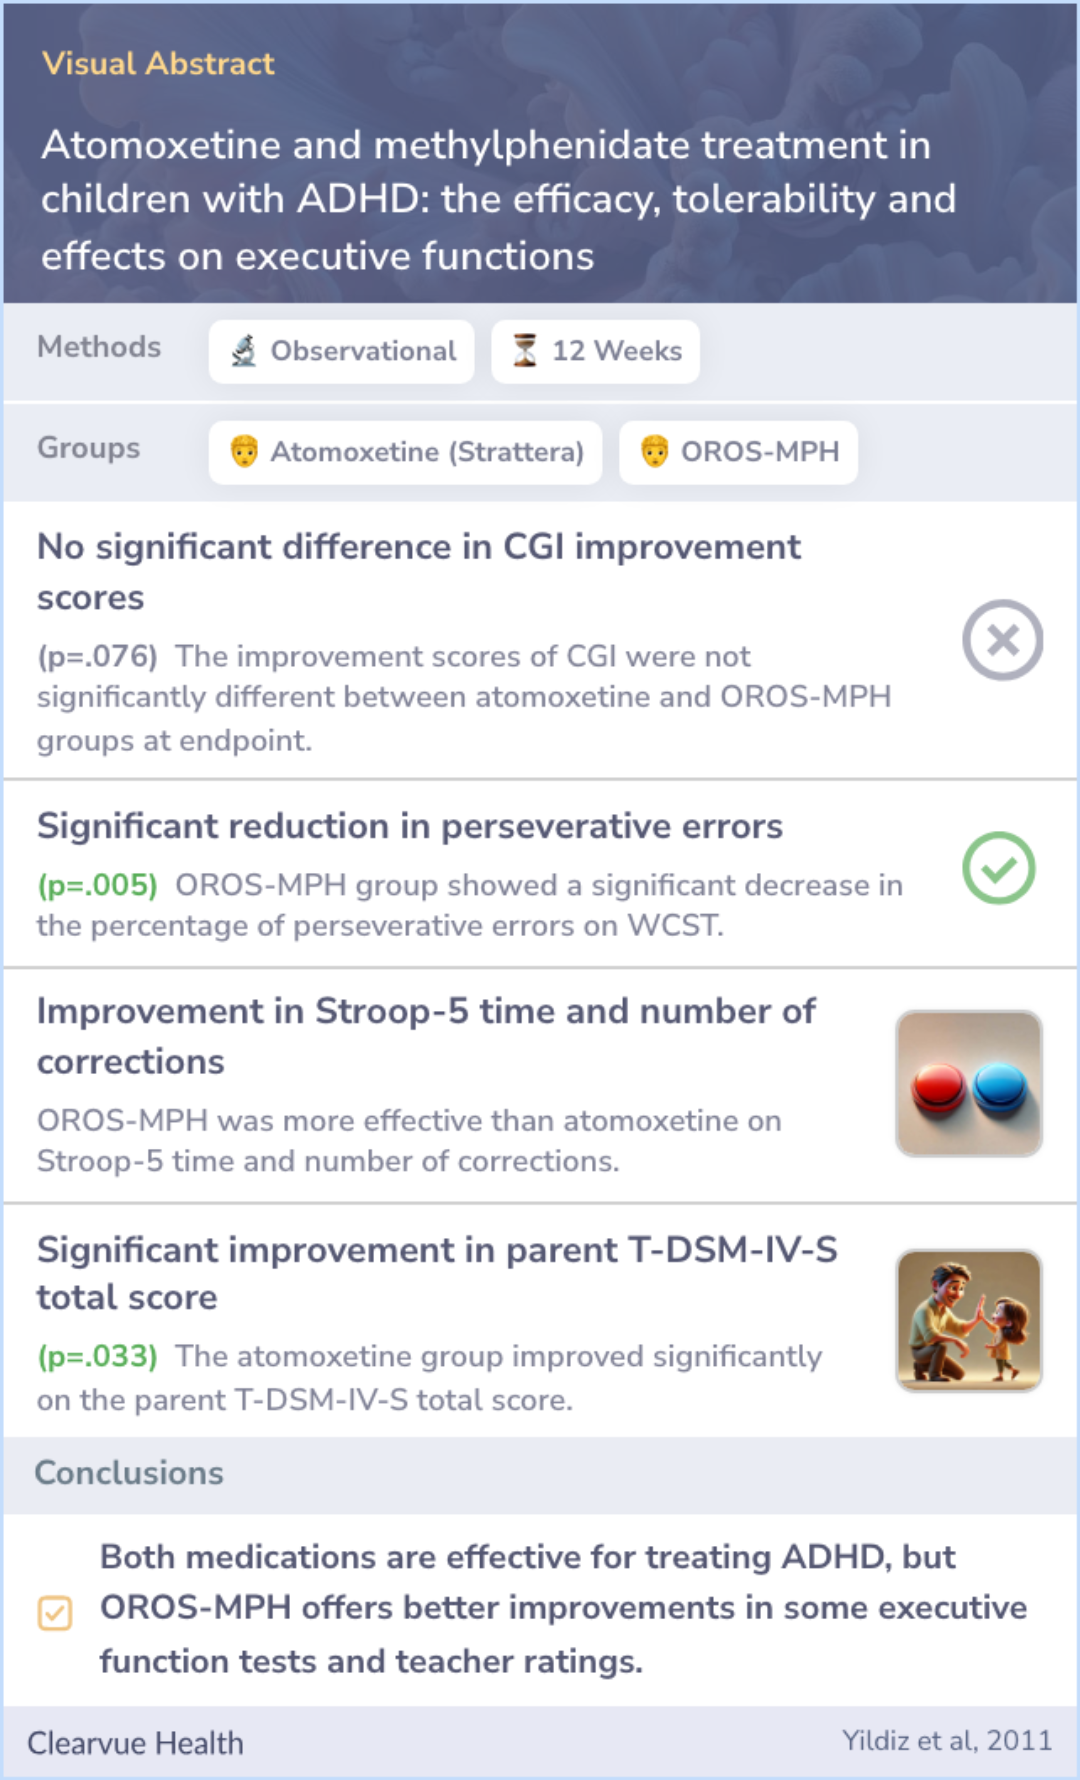
Task: Click the gray X circle icon
Action: pos(1002,640)
